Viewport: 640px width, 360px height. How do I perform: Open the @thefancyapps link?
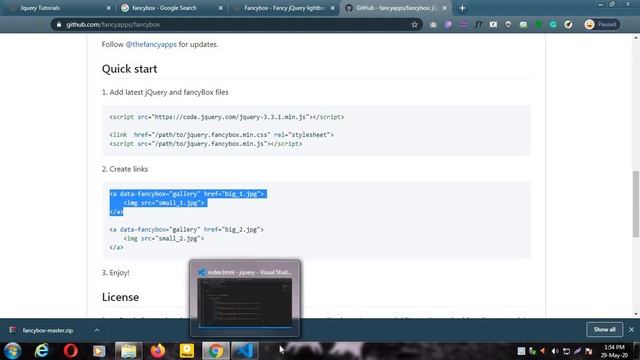point(151,44)
